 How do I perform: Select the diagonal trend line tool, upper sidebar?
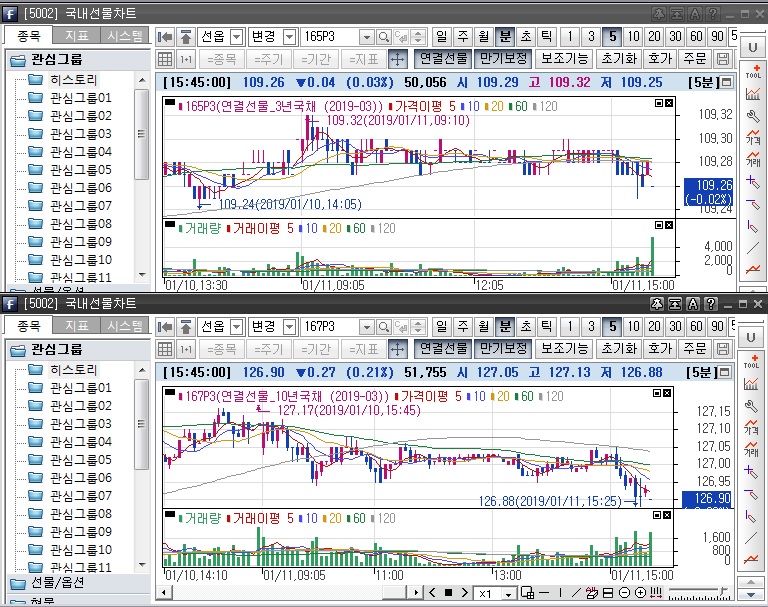(752, 247)
